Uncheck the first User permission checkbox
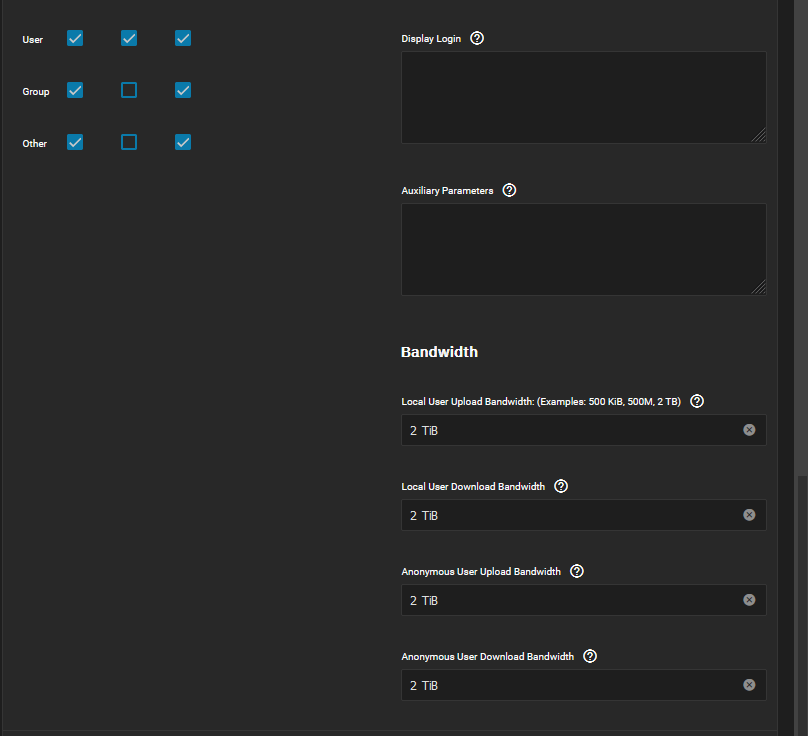The height and width of the screenshot is (736, 808). pyautogui.click(x=75, y=38)
